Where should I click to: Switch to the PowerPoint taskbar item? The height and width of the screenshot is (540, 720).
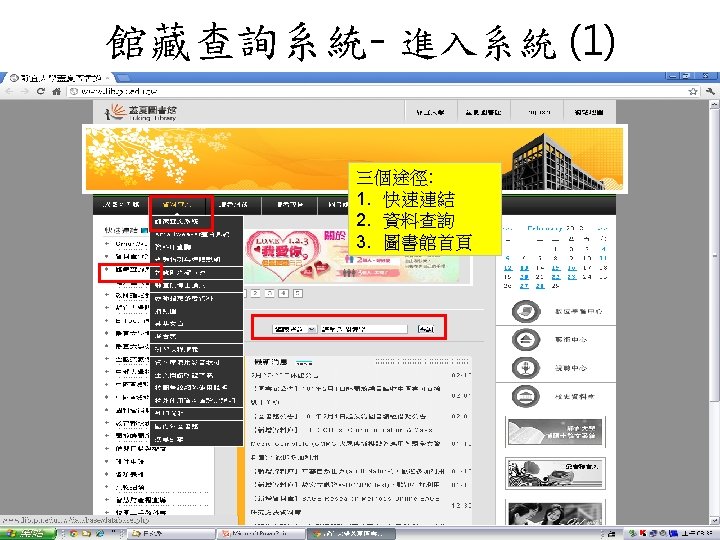point(262,534)
